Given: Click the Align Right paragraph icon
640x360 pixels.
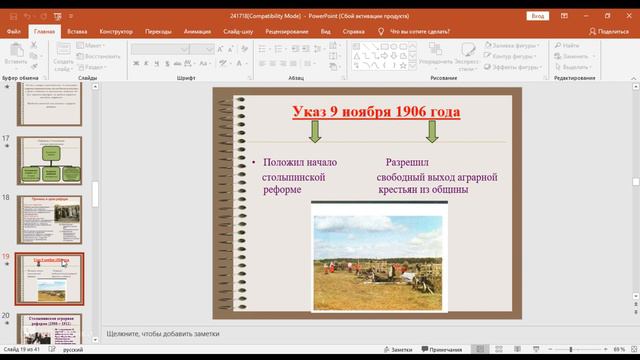Looking at the screenshot, I should pyautogui.click(x=283, y=64).
